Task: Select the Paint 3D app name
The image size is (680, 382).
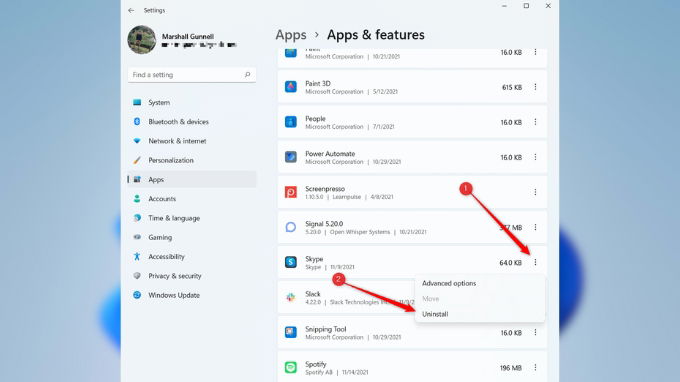Action: pos(318,84)
